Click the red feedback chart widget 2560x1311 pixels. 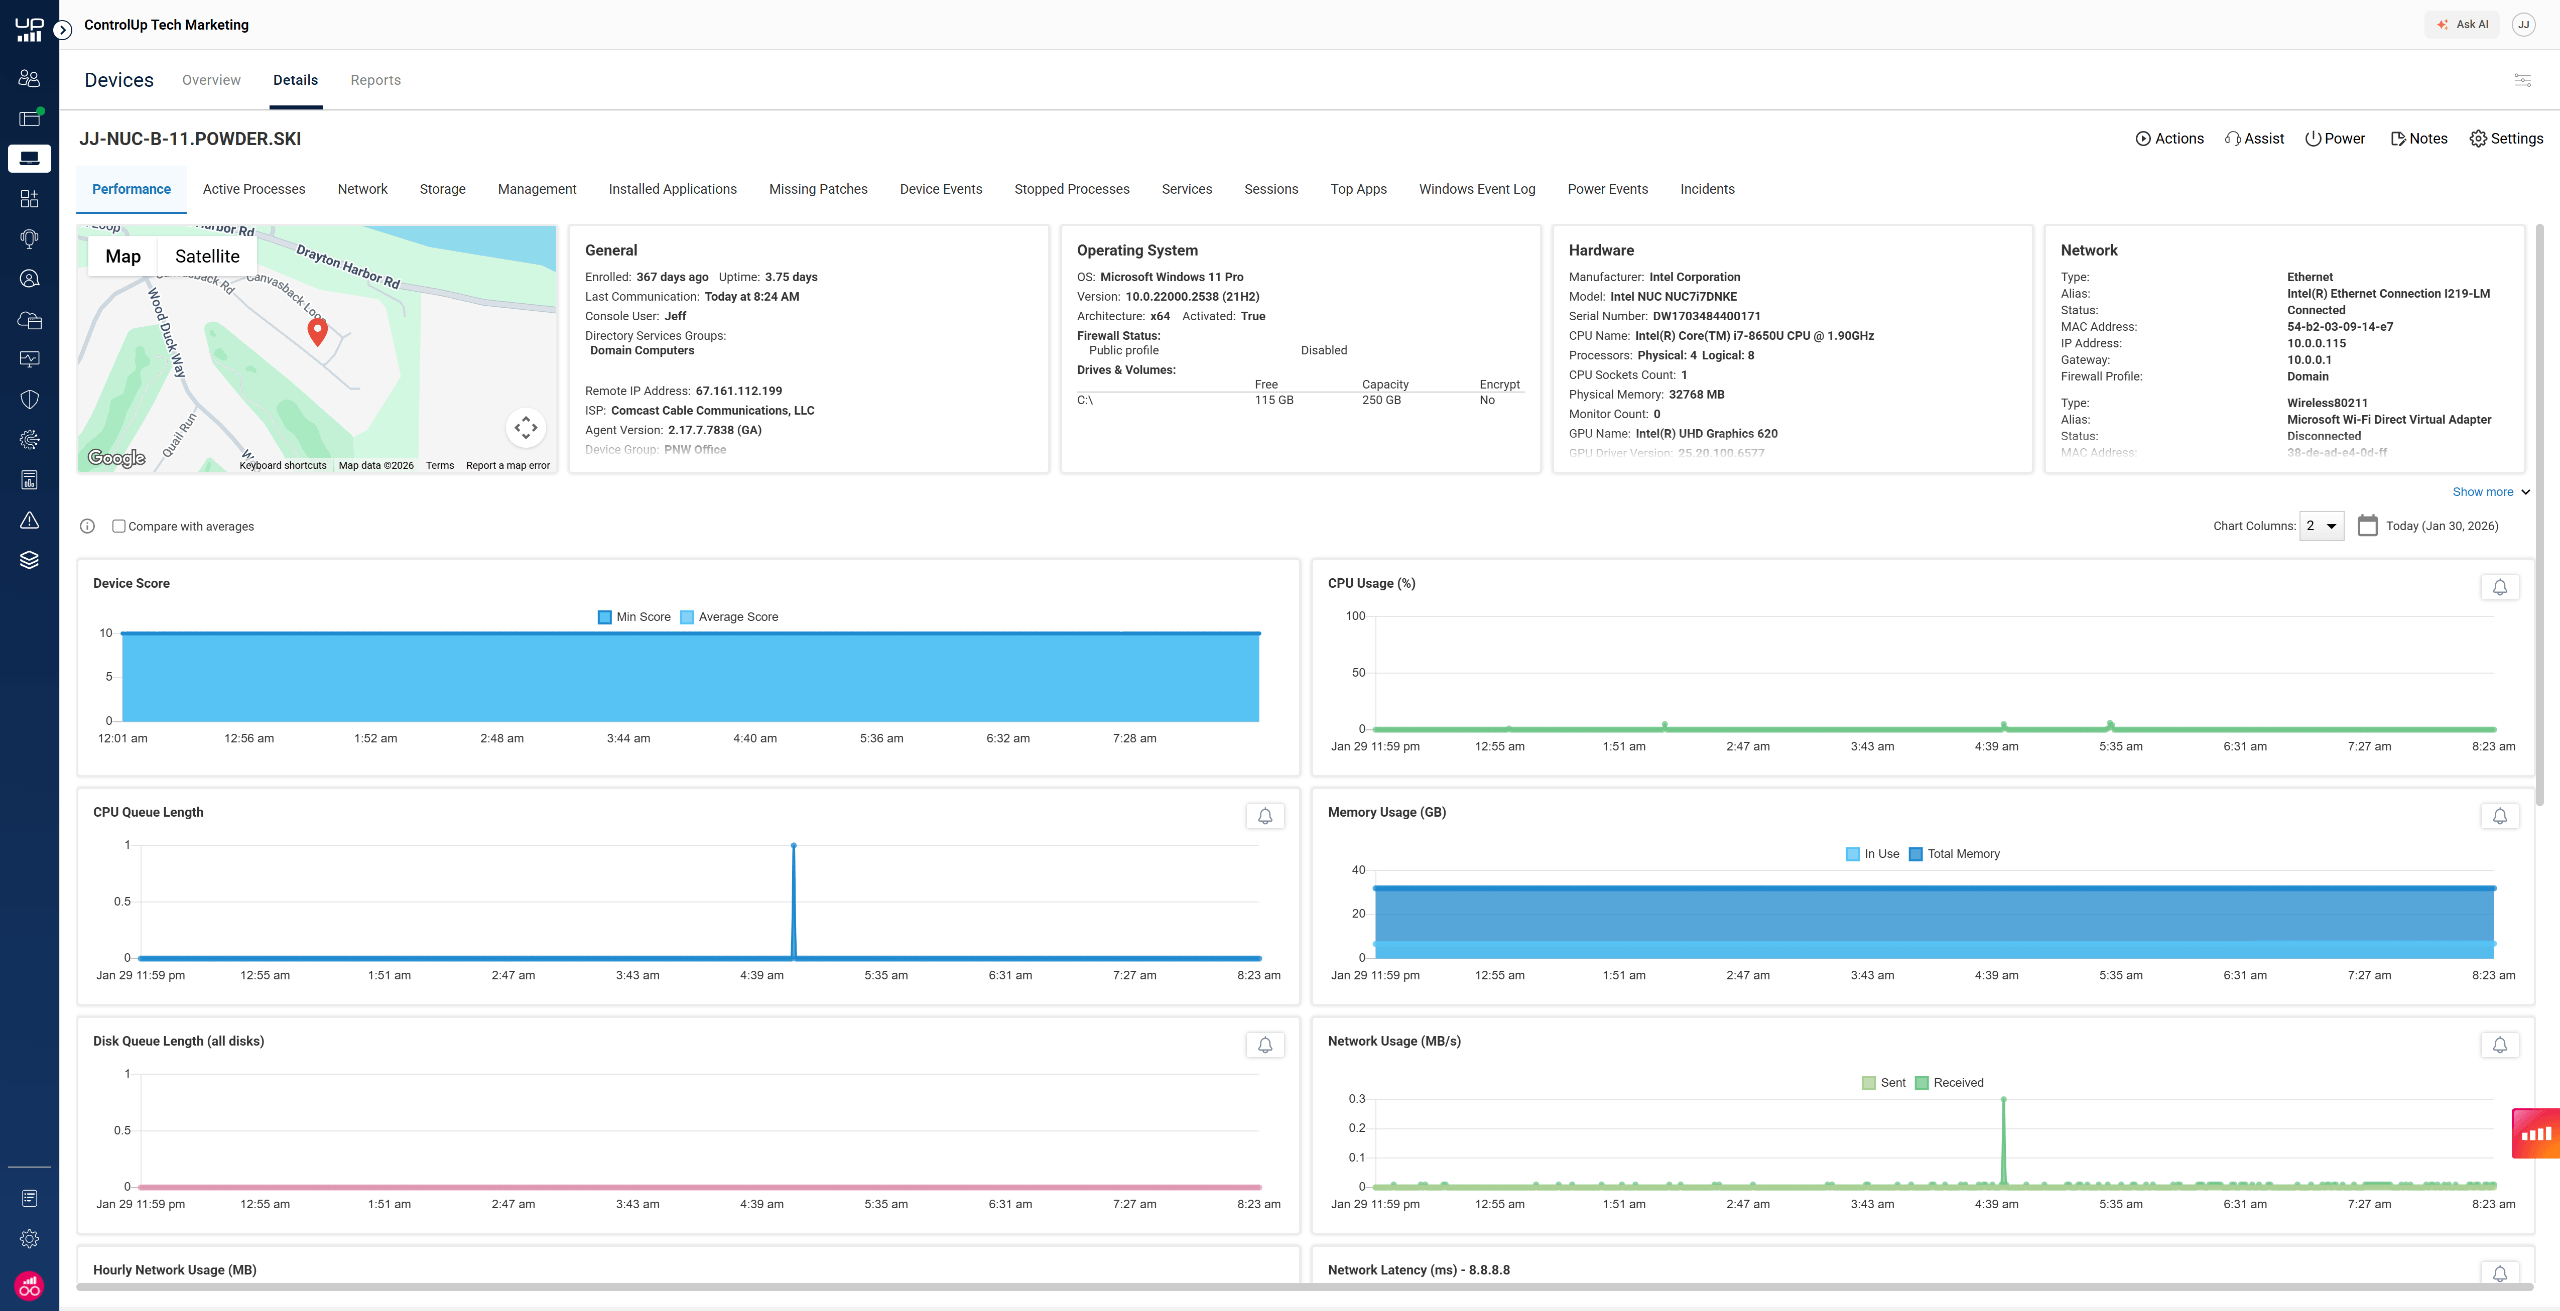(2536, 1133)
